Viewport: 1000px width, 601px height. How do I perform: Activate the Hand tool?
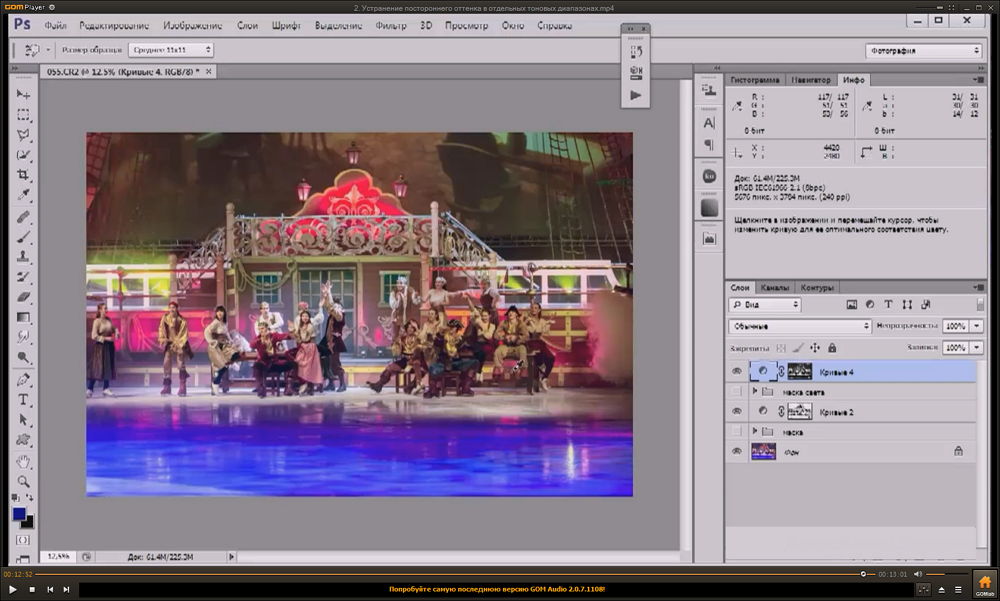(x=23, y=461)
